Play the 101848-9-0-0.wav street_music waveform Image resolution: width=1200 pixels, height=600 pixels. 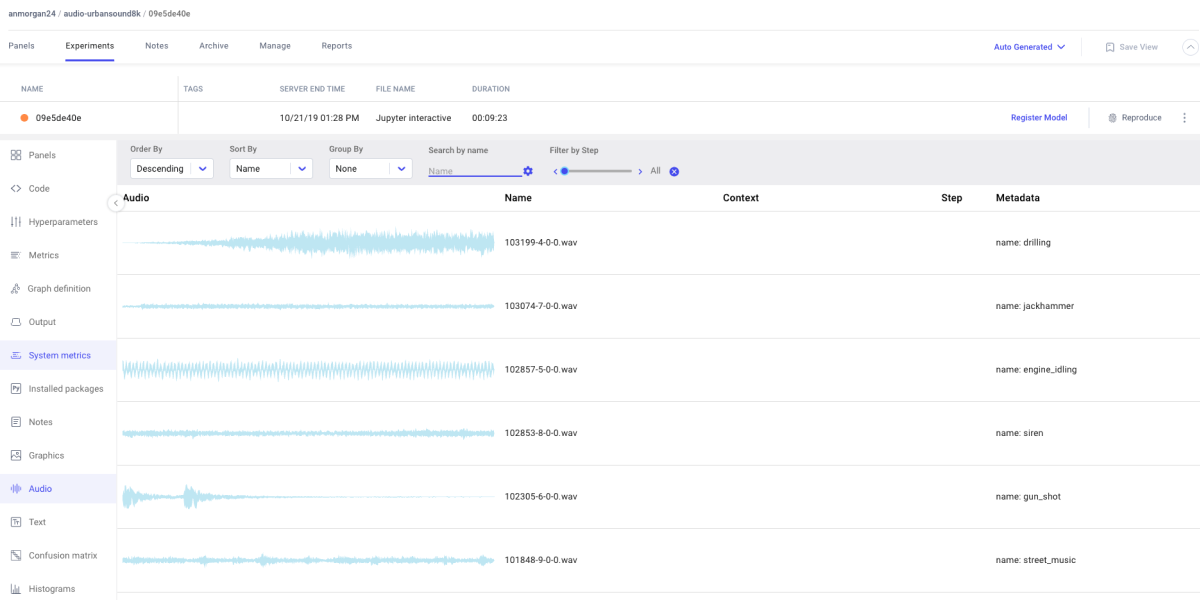[308, 560]
